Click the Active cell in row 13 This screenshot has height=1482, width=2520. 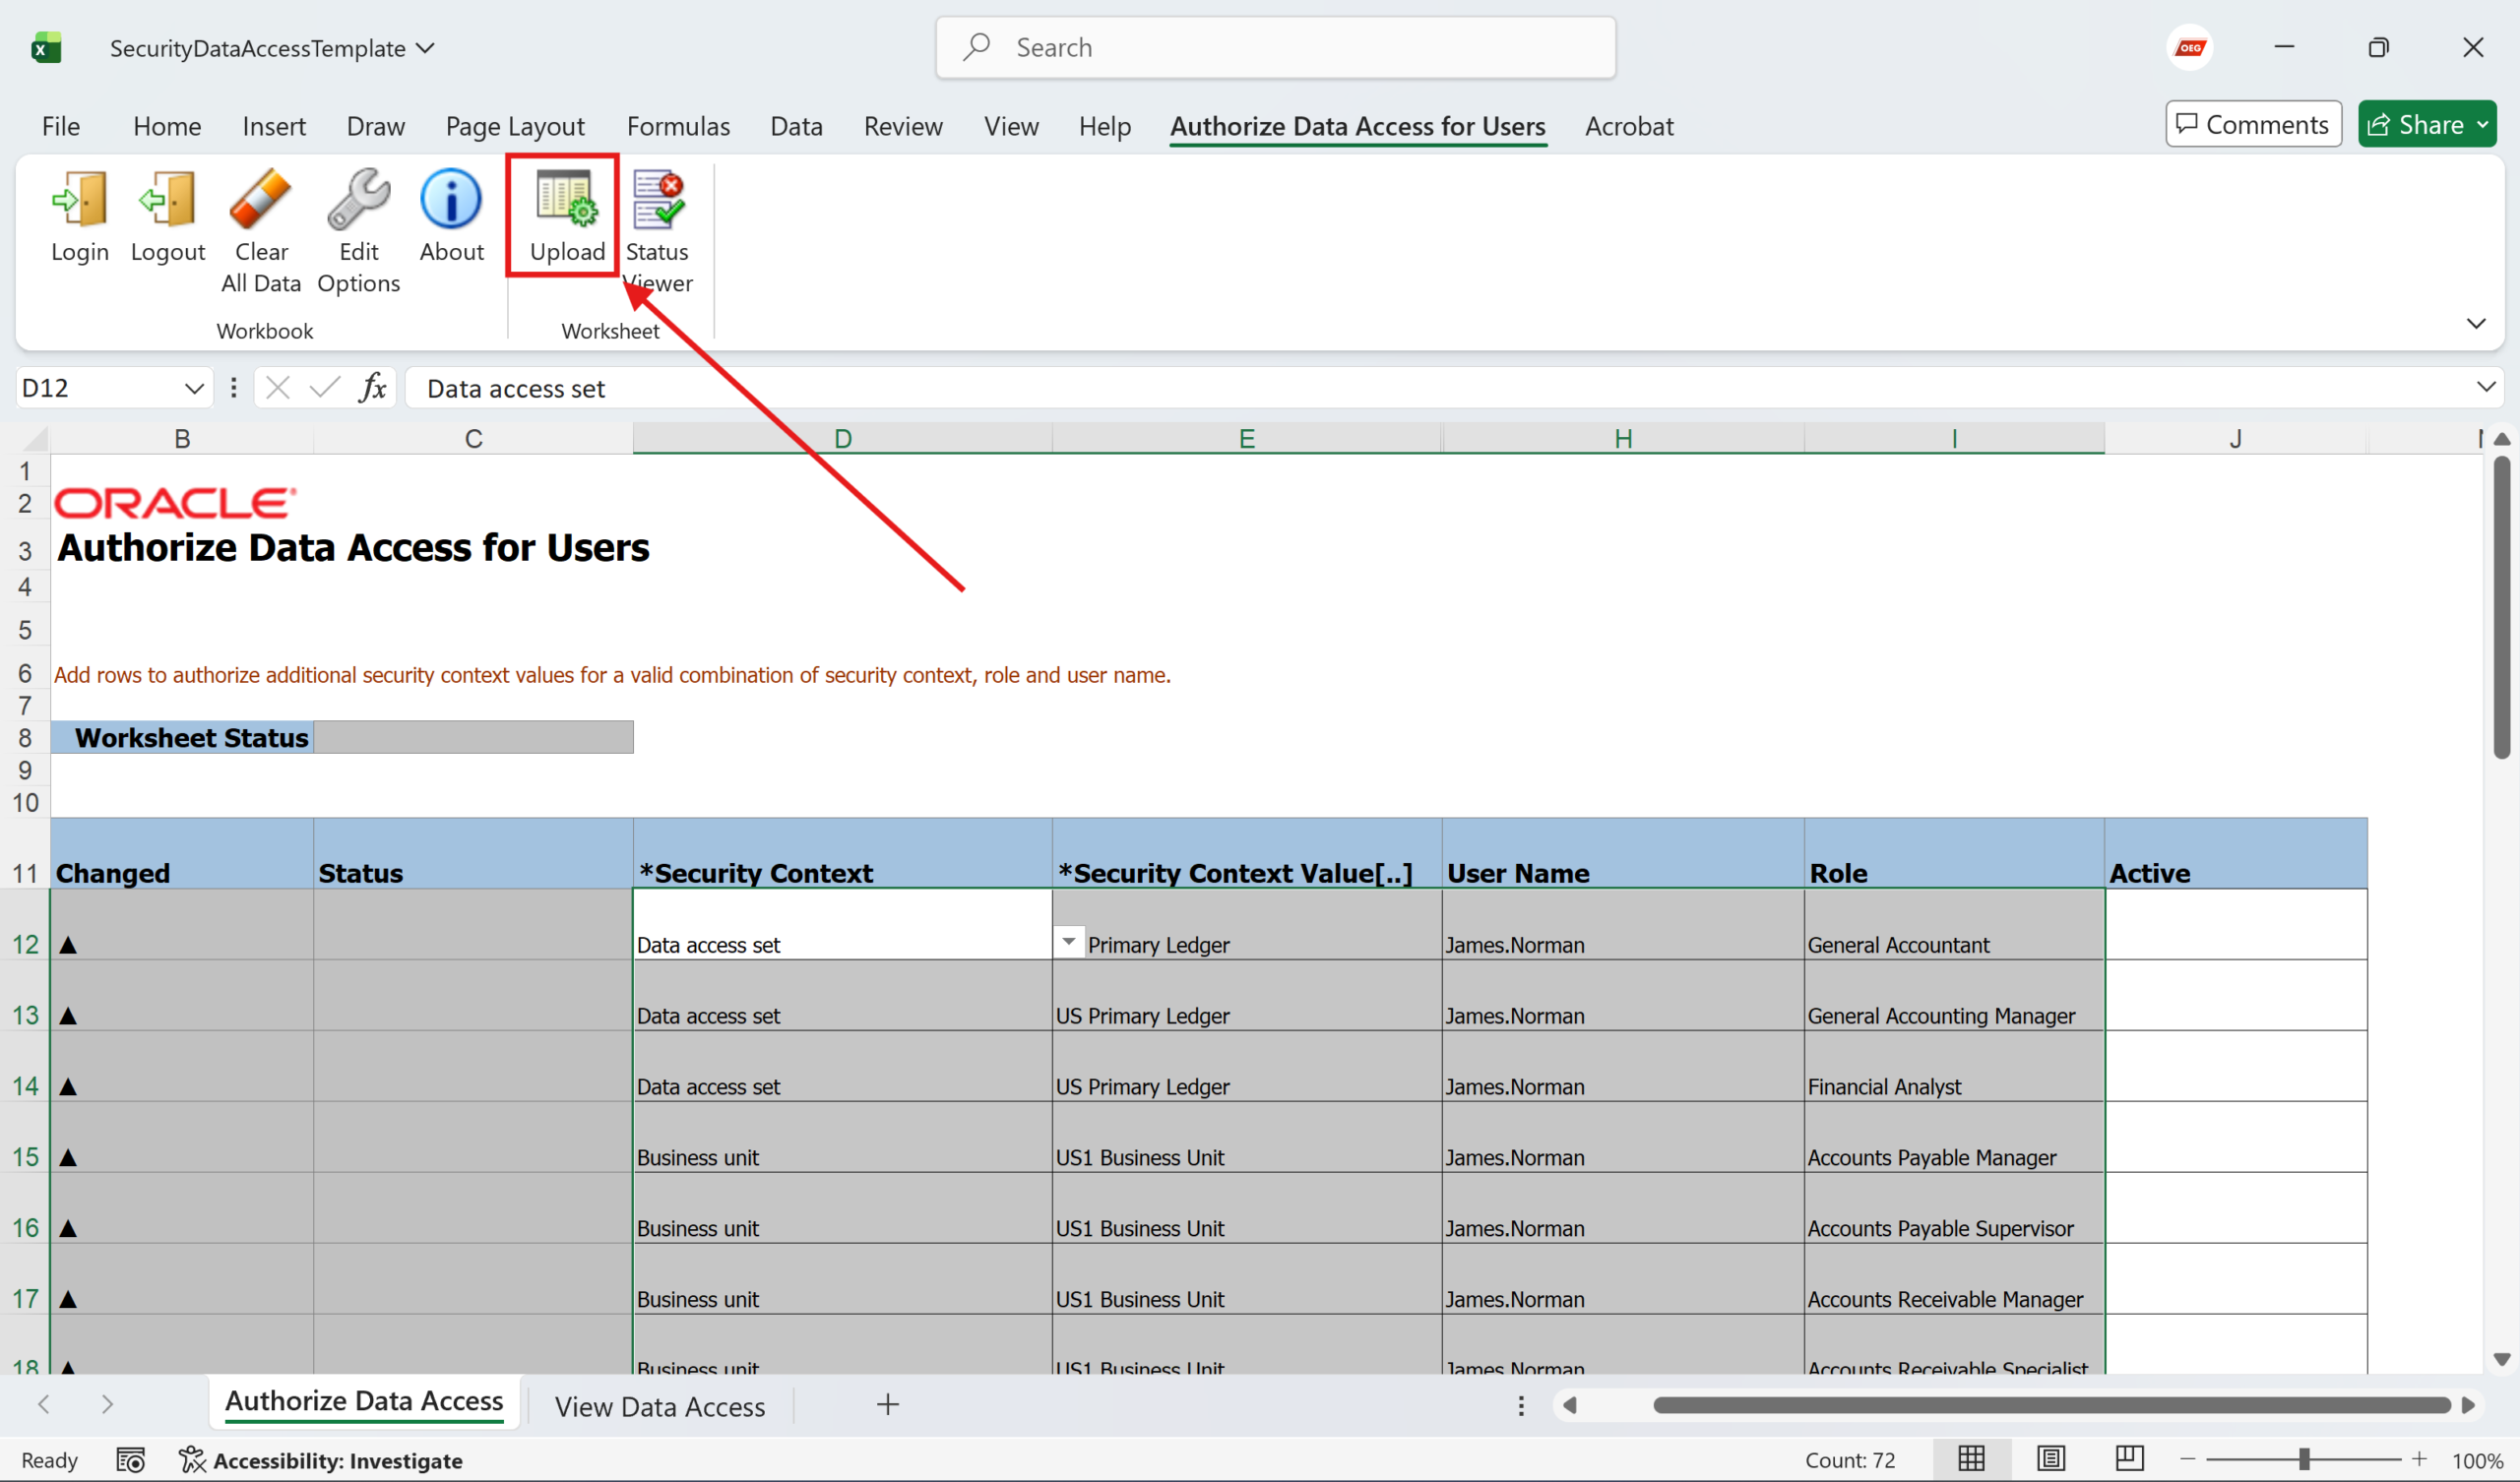[2235, 996]
